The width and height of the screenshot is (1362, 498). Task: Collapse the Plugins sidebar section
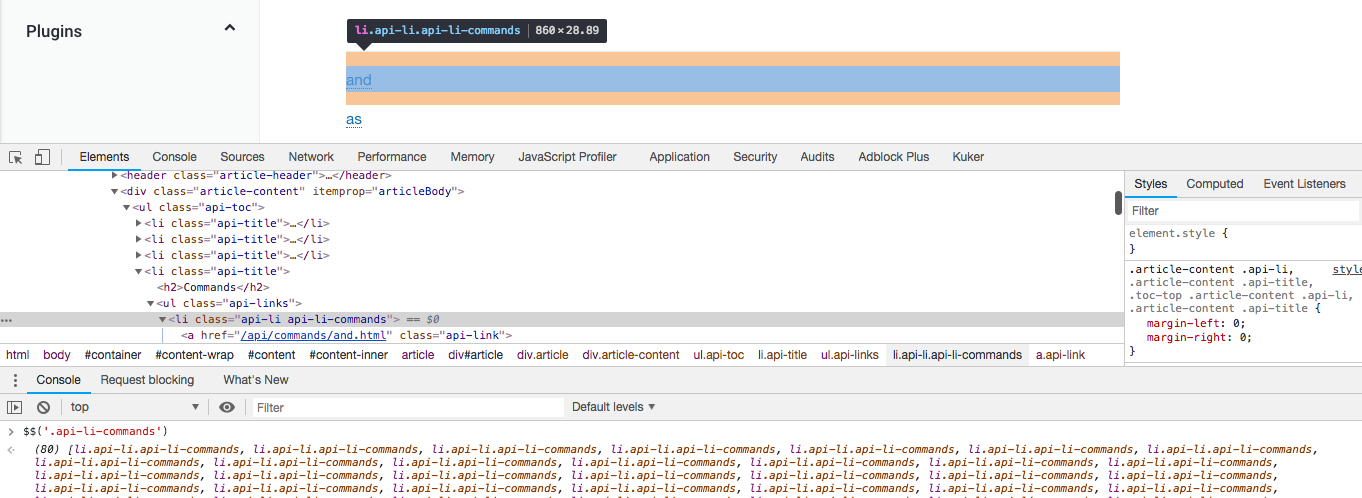[230, 28]
